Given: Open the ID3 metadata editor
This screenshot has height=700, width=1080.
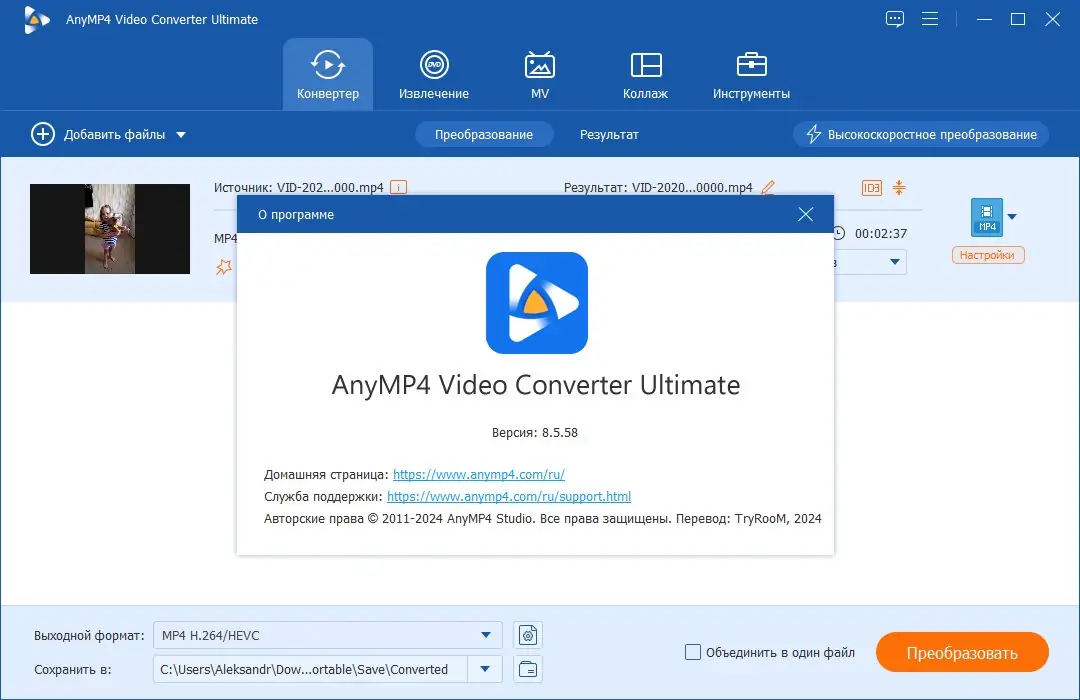Looking at the screenshot, I should point(872,187).
